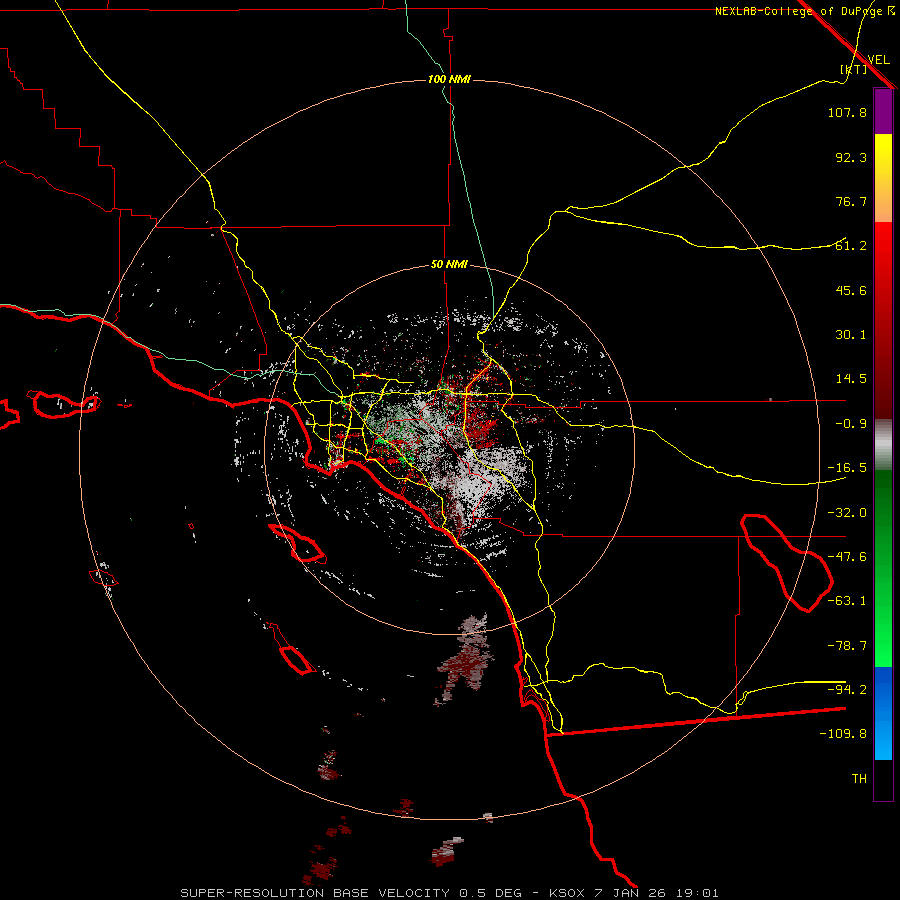Click the -47.6 velocity scale value
The height and width of the screenshot is (900, 900).
(847, 557)
